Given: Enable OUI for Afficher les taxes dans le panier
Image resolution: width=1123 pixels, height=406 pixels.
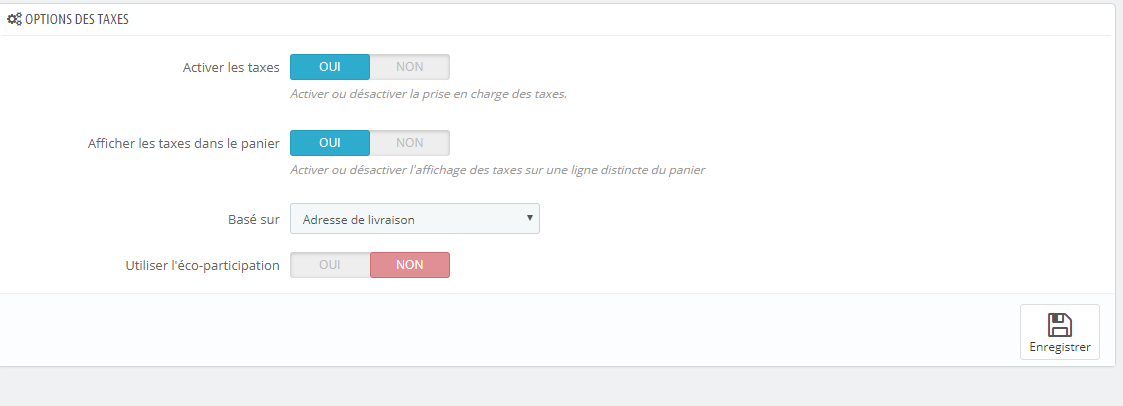Looking at the screenshot, I should point(329,142).
